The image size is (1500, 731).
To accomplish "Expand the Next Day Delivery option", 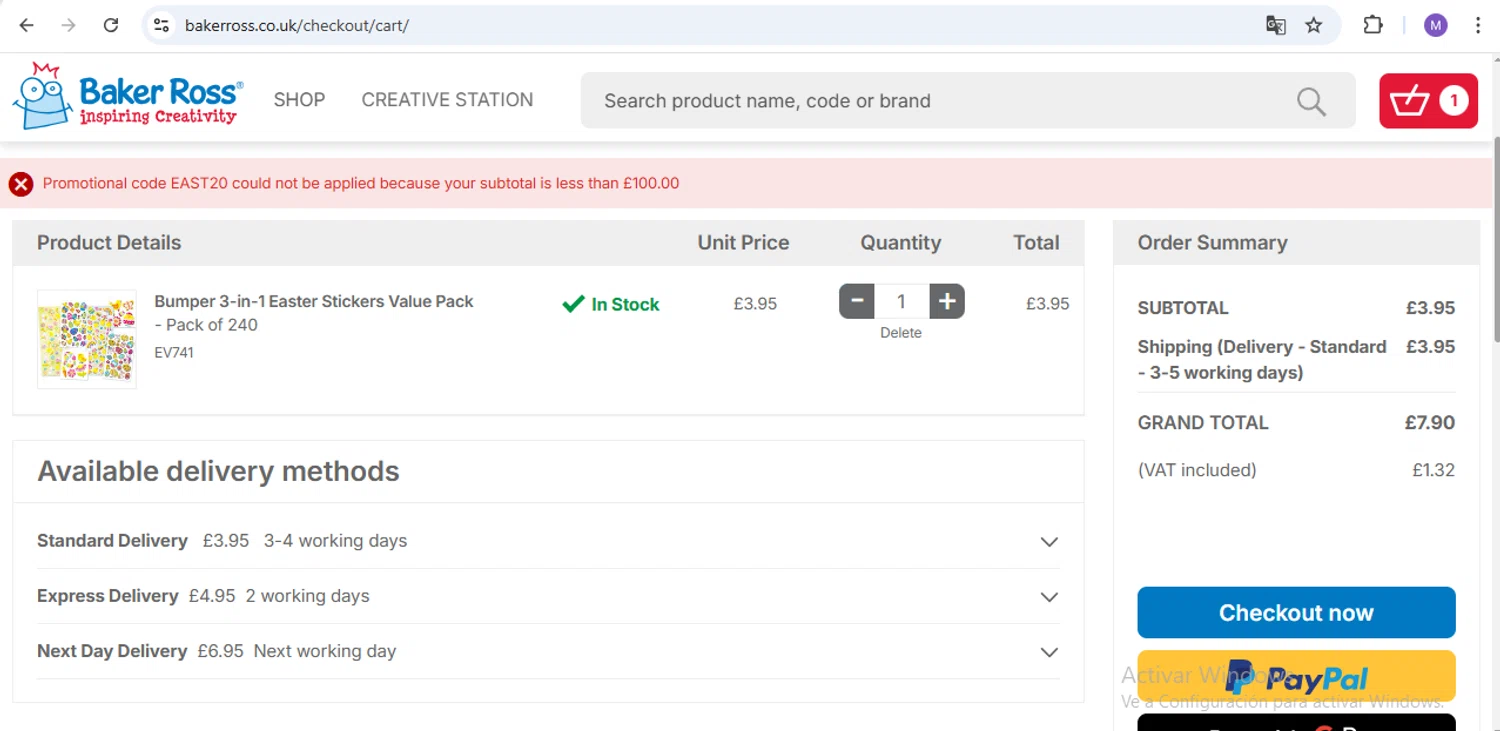I will (x=1048, y=652).
